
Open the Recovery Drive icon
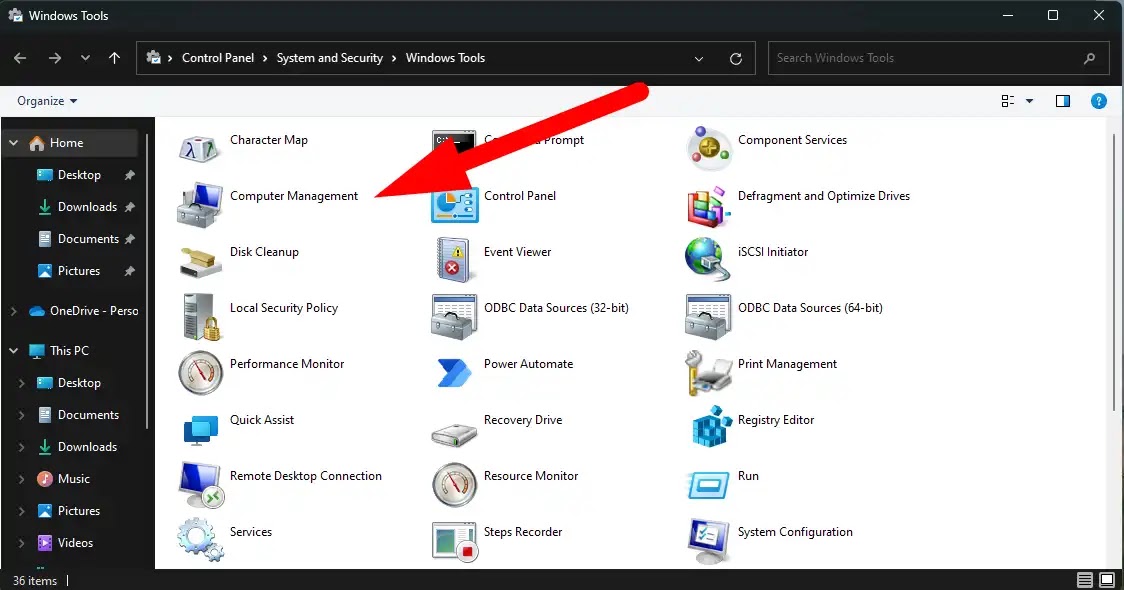(454, 434)
